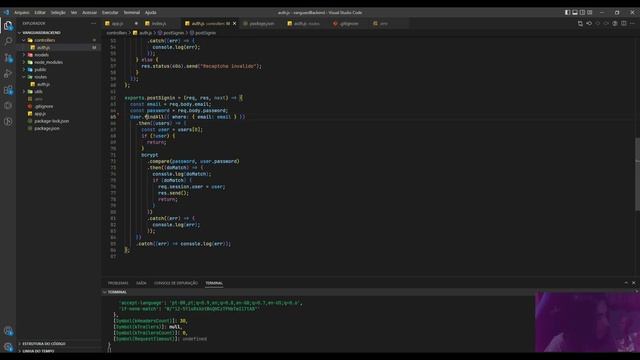Open the Executar menu
Image resolution: width=640 pixels, height=360 pixels.
(110, 13)
